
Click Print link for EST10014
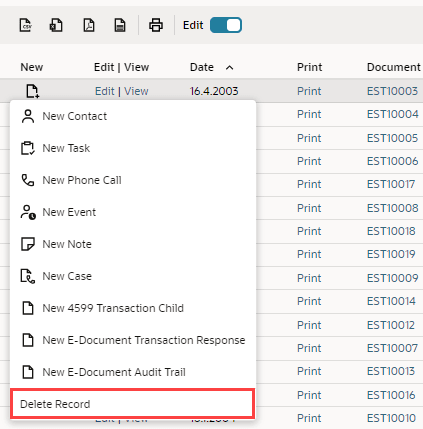[309, 301]
